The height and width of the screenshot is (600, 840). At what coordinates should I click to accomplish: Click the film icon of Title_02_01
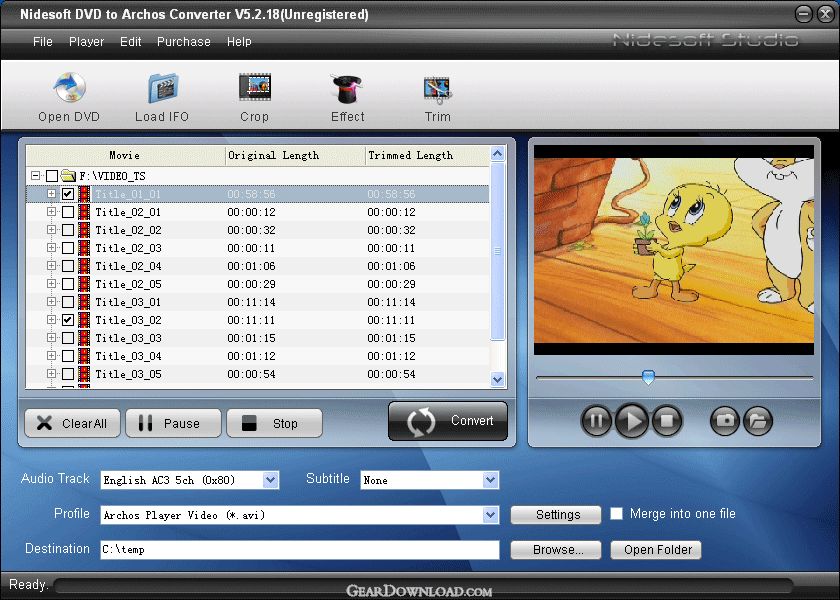[x=84, y=212]
